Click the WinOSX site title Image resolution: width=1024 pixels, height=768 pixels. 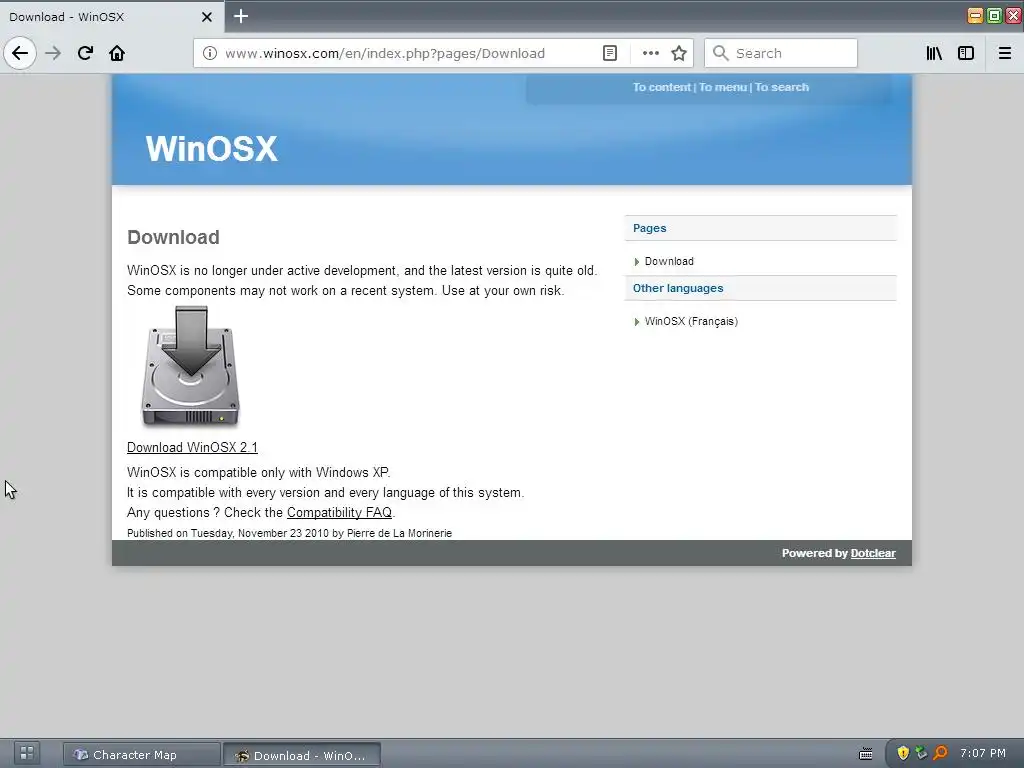(212, 148)
